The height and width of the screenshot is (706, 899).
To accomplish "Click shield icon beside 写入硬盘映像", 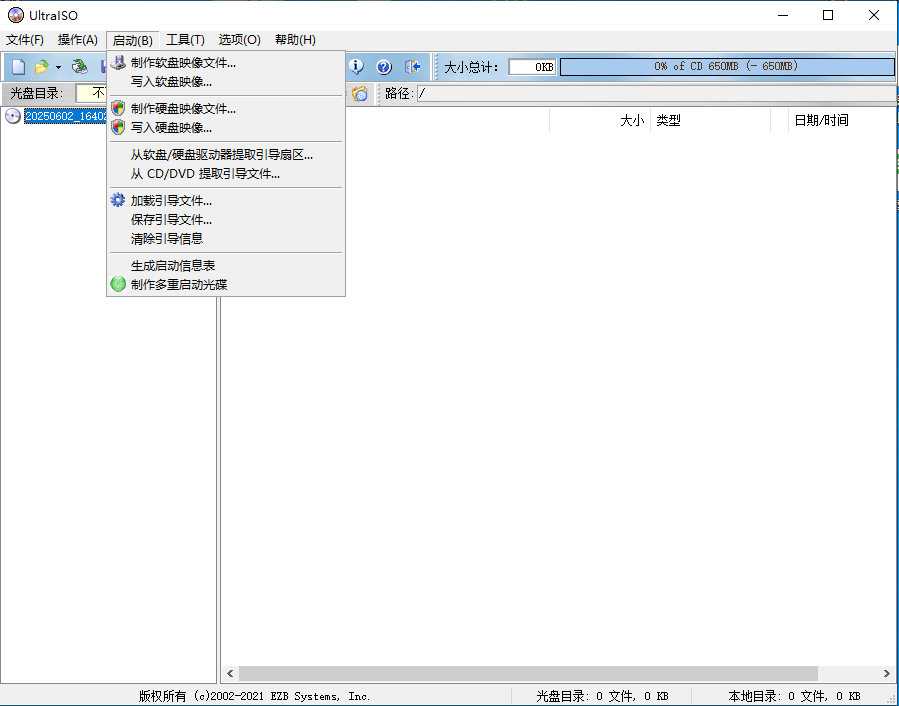I will click(118, 127).
